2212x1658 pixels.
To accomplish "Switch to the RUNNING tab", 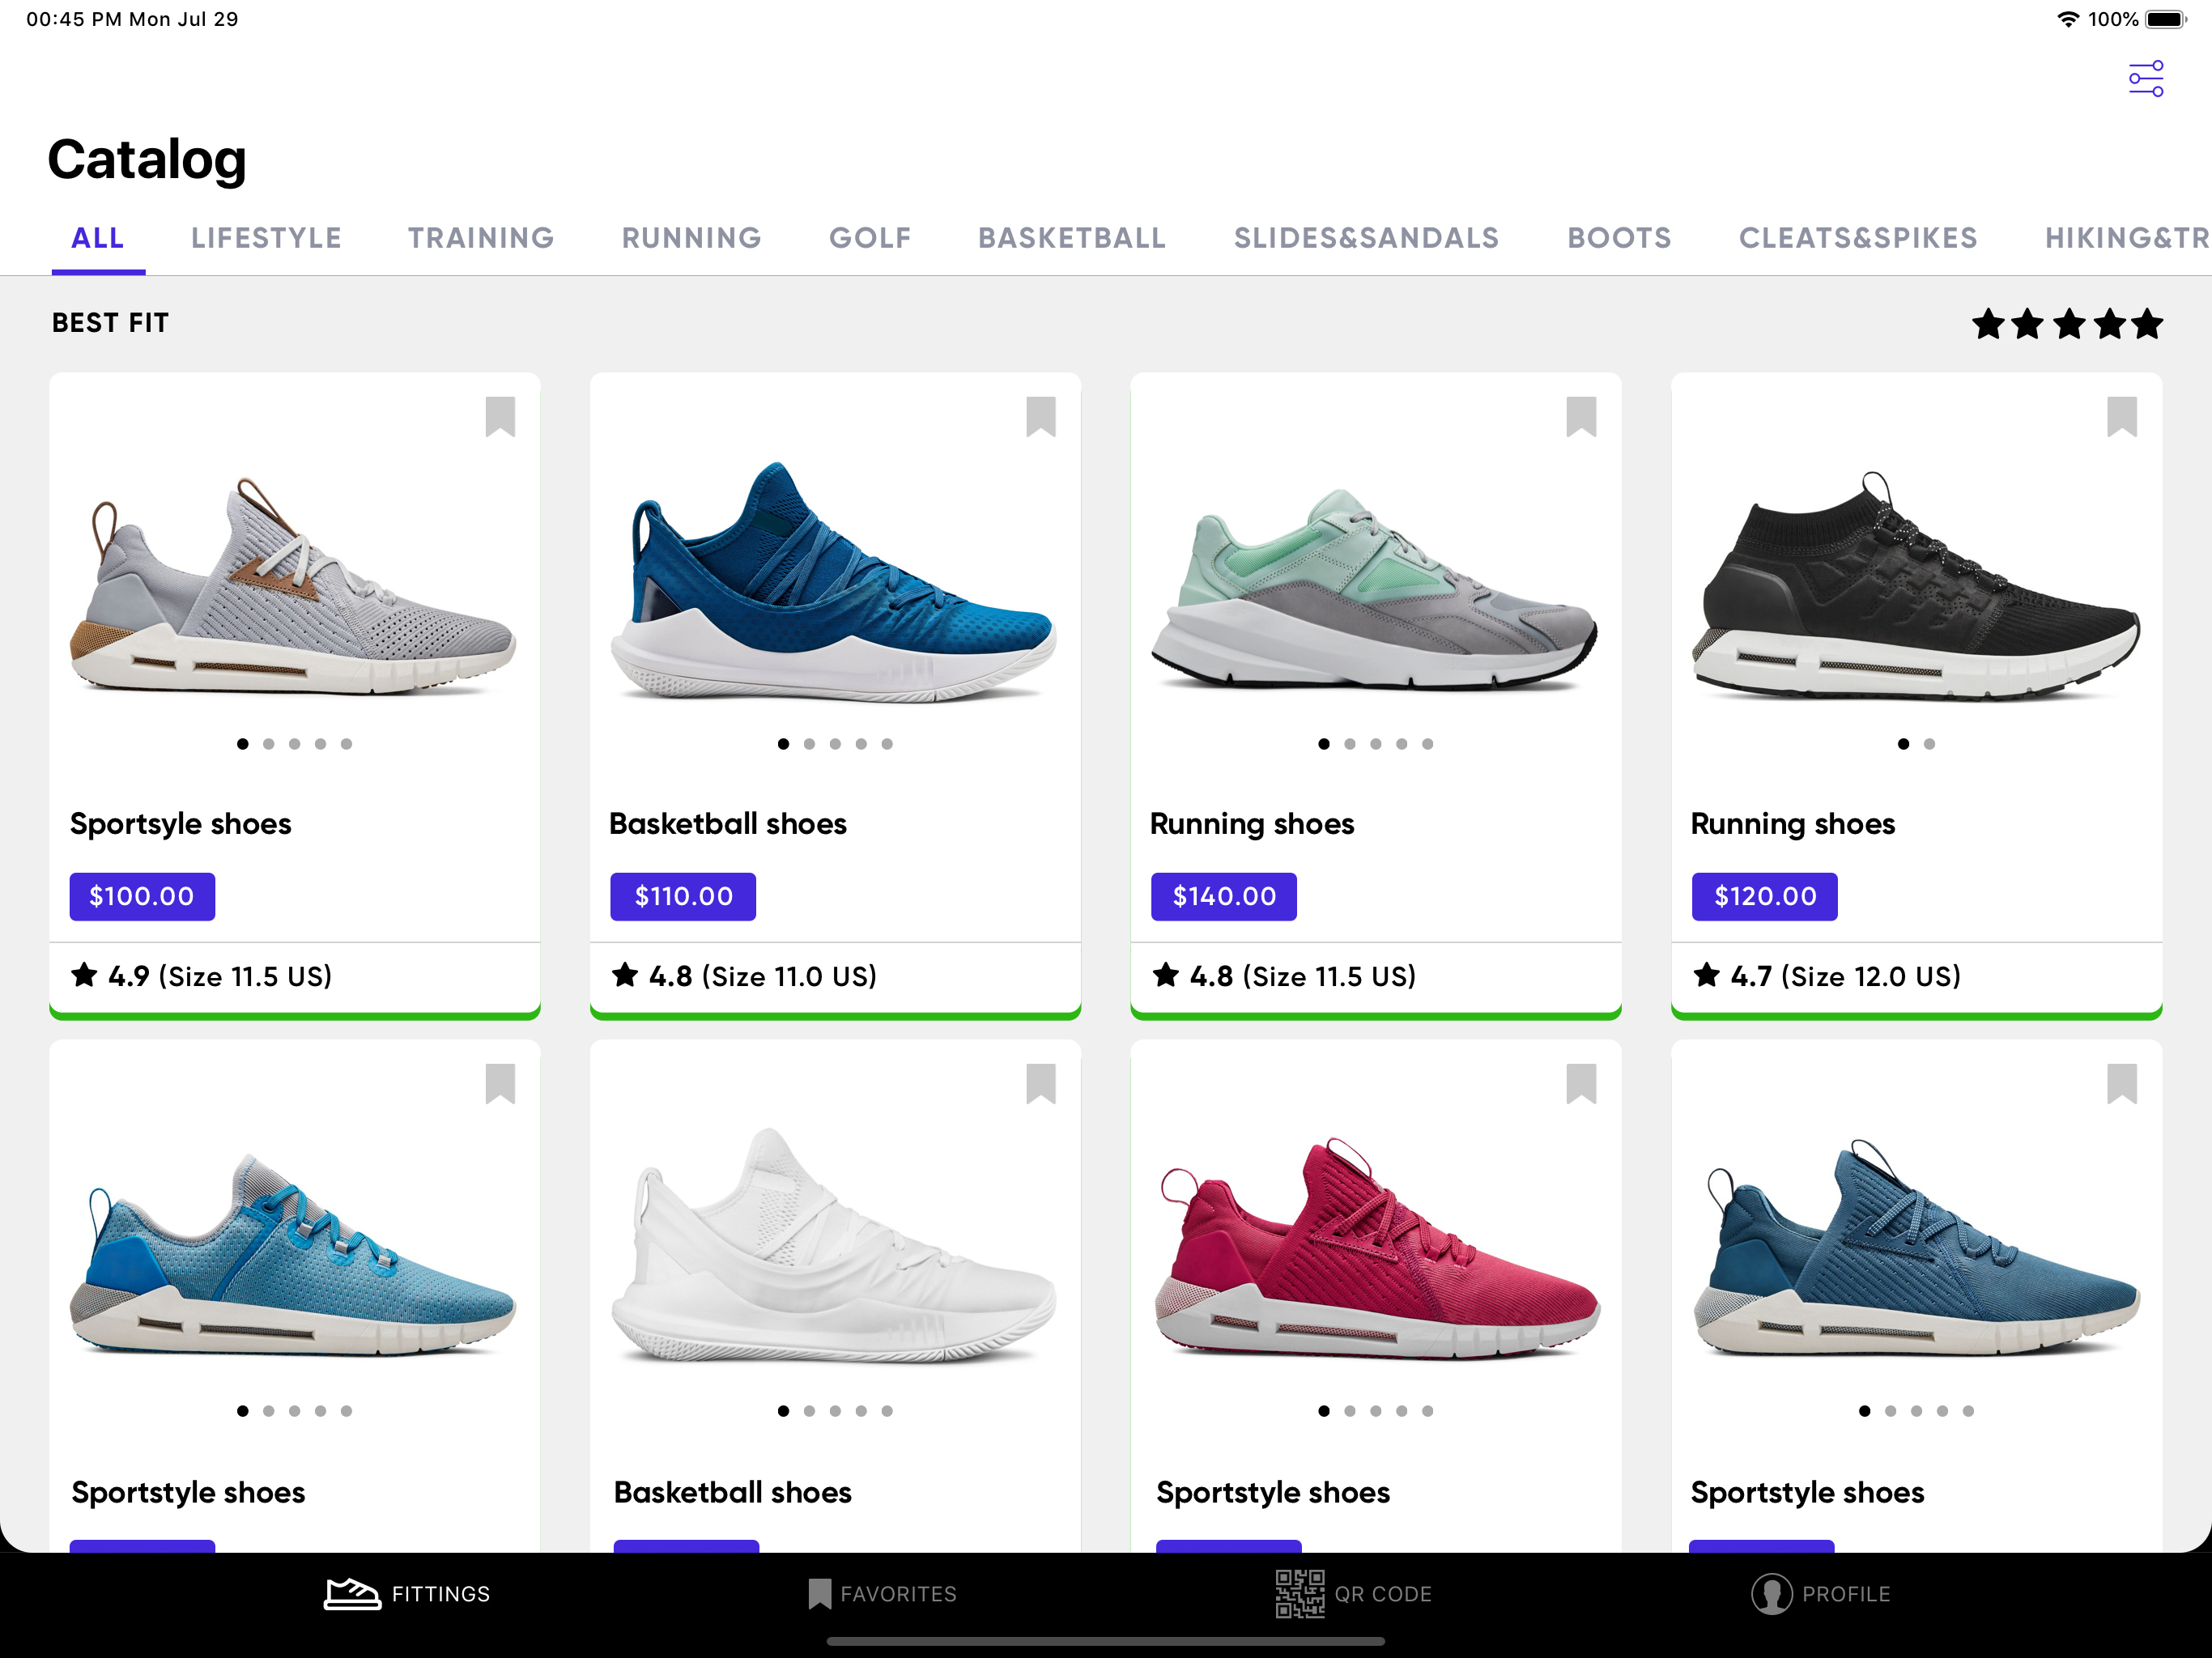I will (691, 238).
